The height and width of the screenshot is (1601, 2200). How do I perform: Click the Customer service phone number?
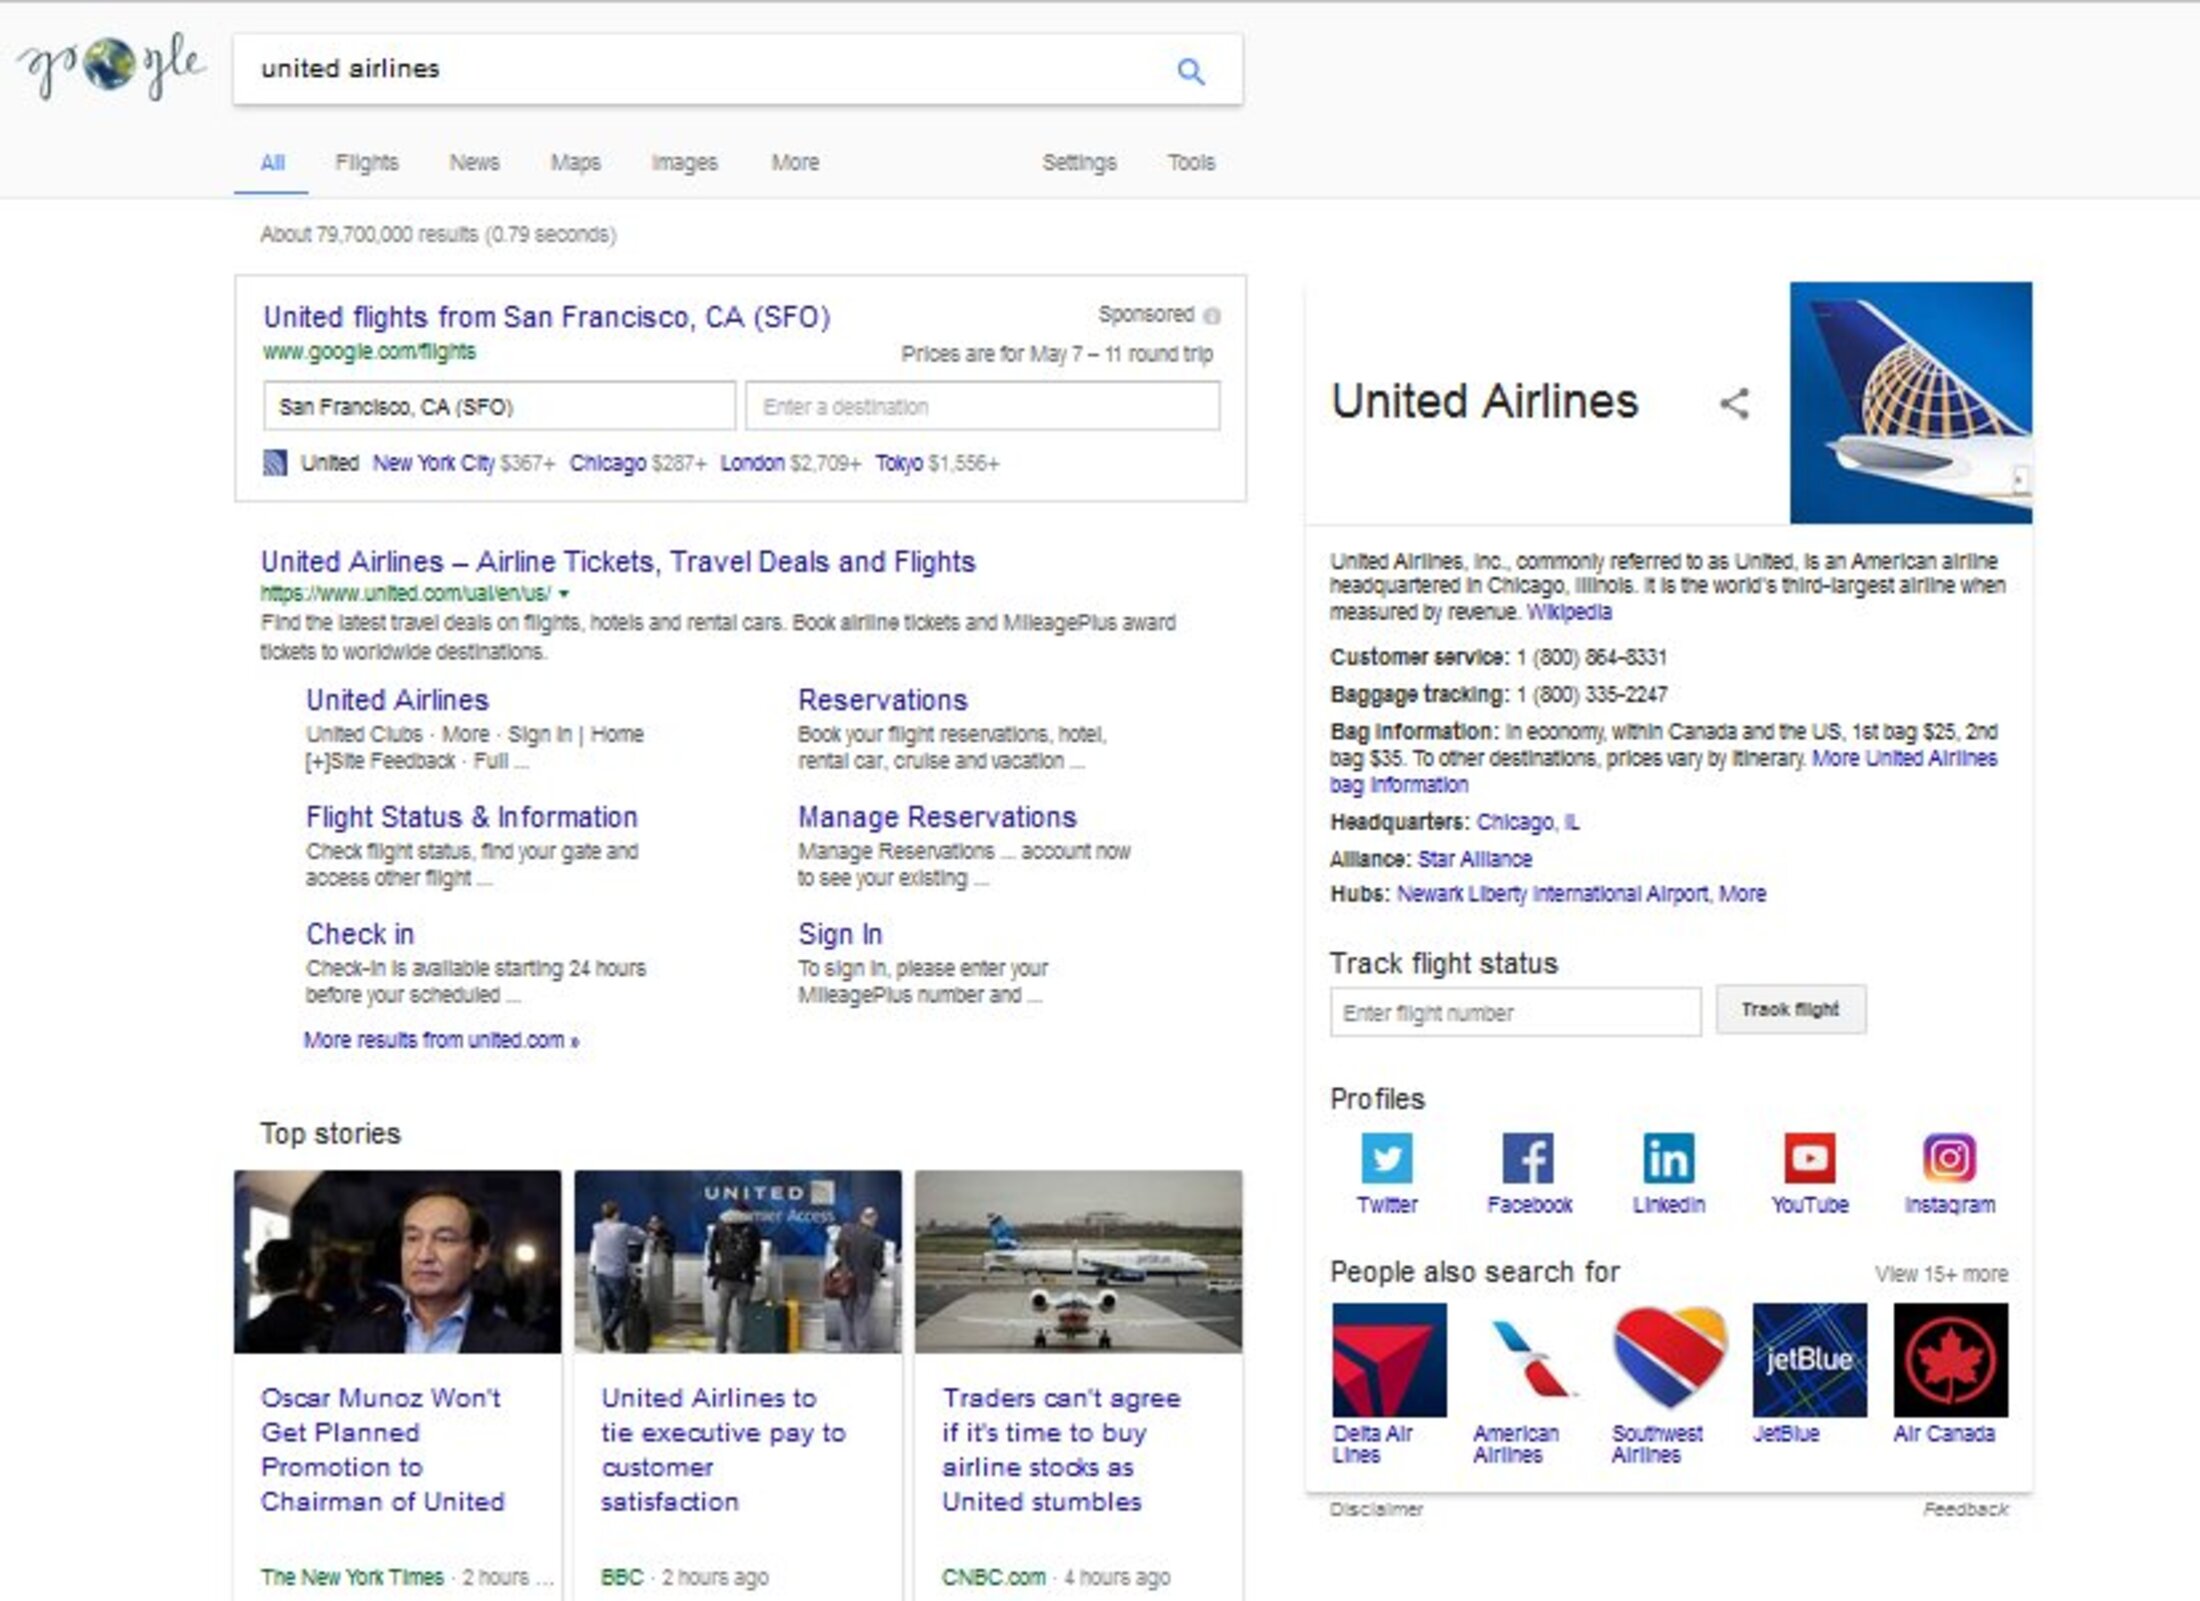pos(1591,657)
